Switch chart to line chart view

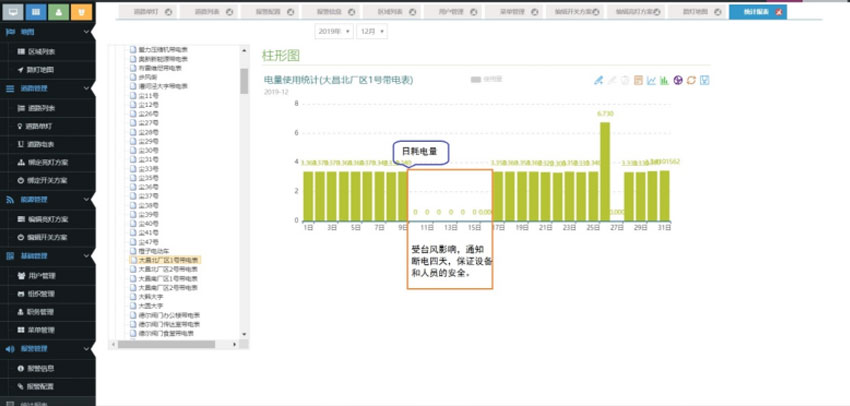click(x=651, y=80)
